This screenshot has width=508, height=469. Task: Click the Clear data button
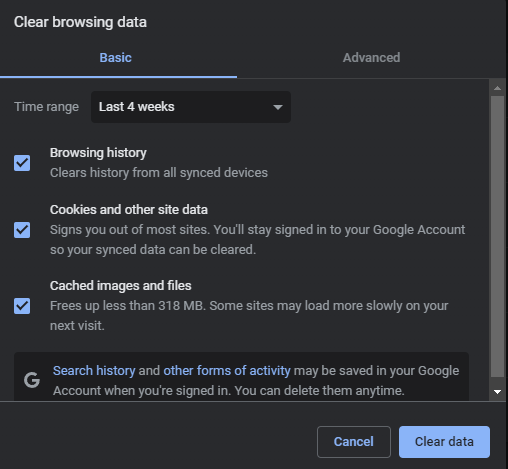click(444, 442)
